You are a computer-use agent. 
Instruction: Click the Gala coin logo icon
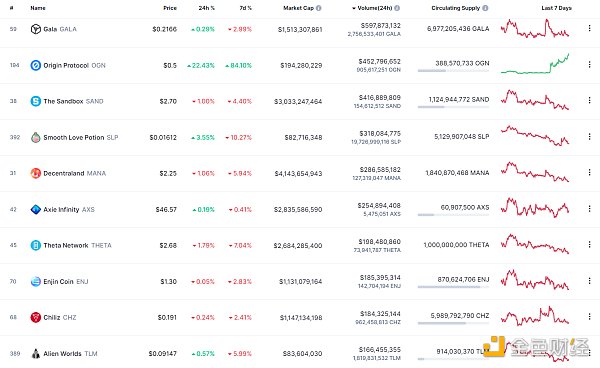(36, 29)
